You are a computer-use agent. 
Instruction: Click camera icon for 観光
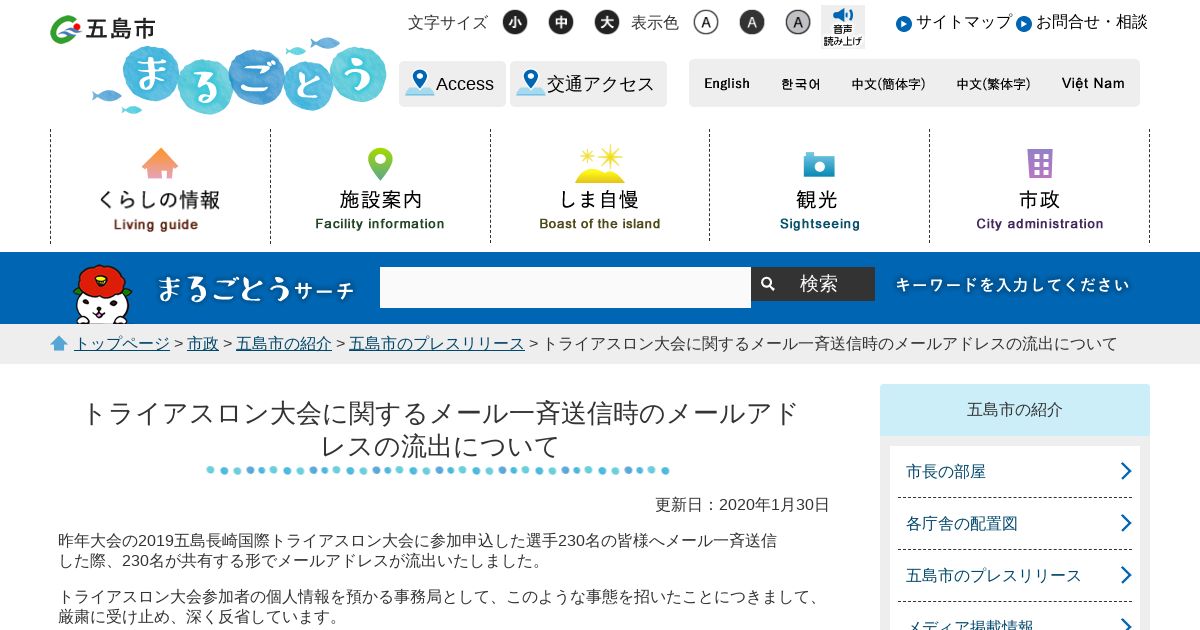coord(819,164)
